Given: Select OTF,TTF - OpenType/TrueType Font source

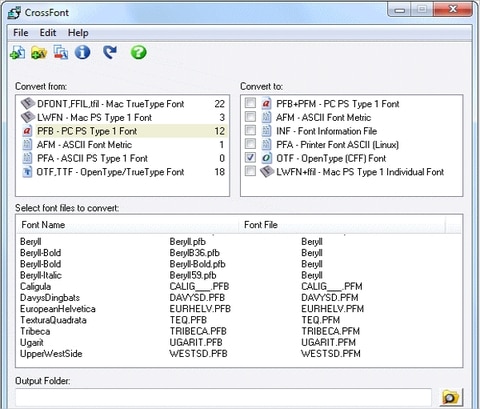Looking at the screenshot, I should [123, 172].
